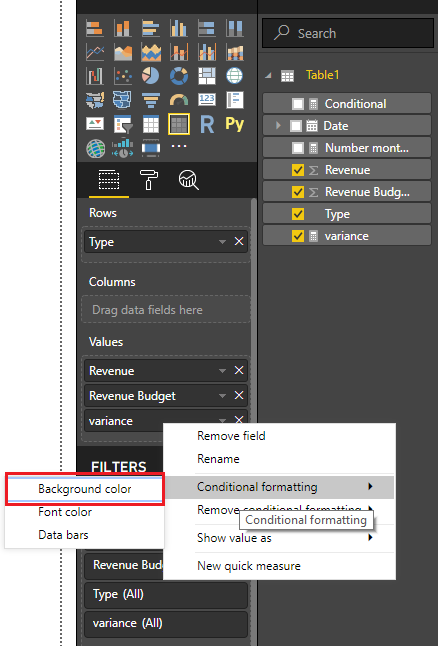Choose the stacked area chart visual

[151, 52]
